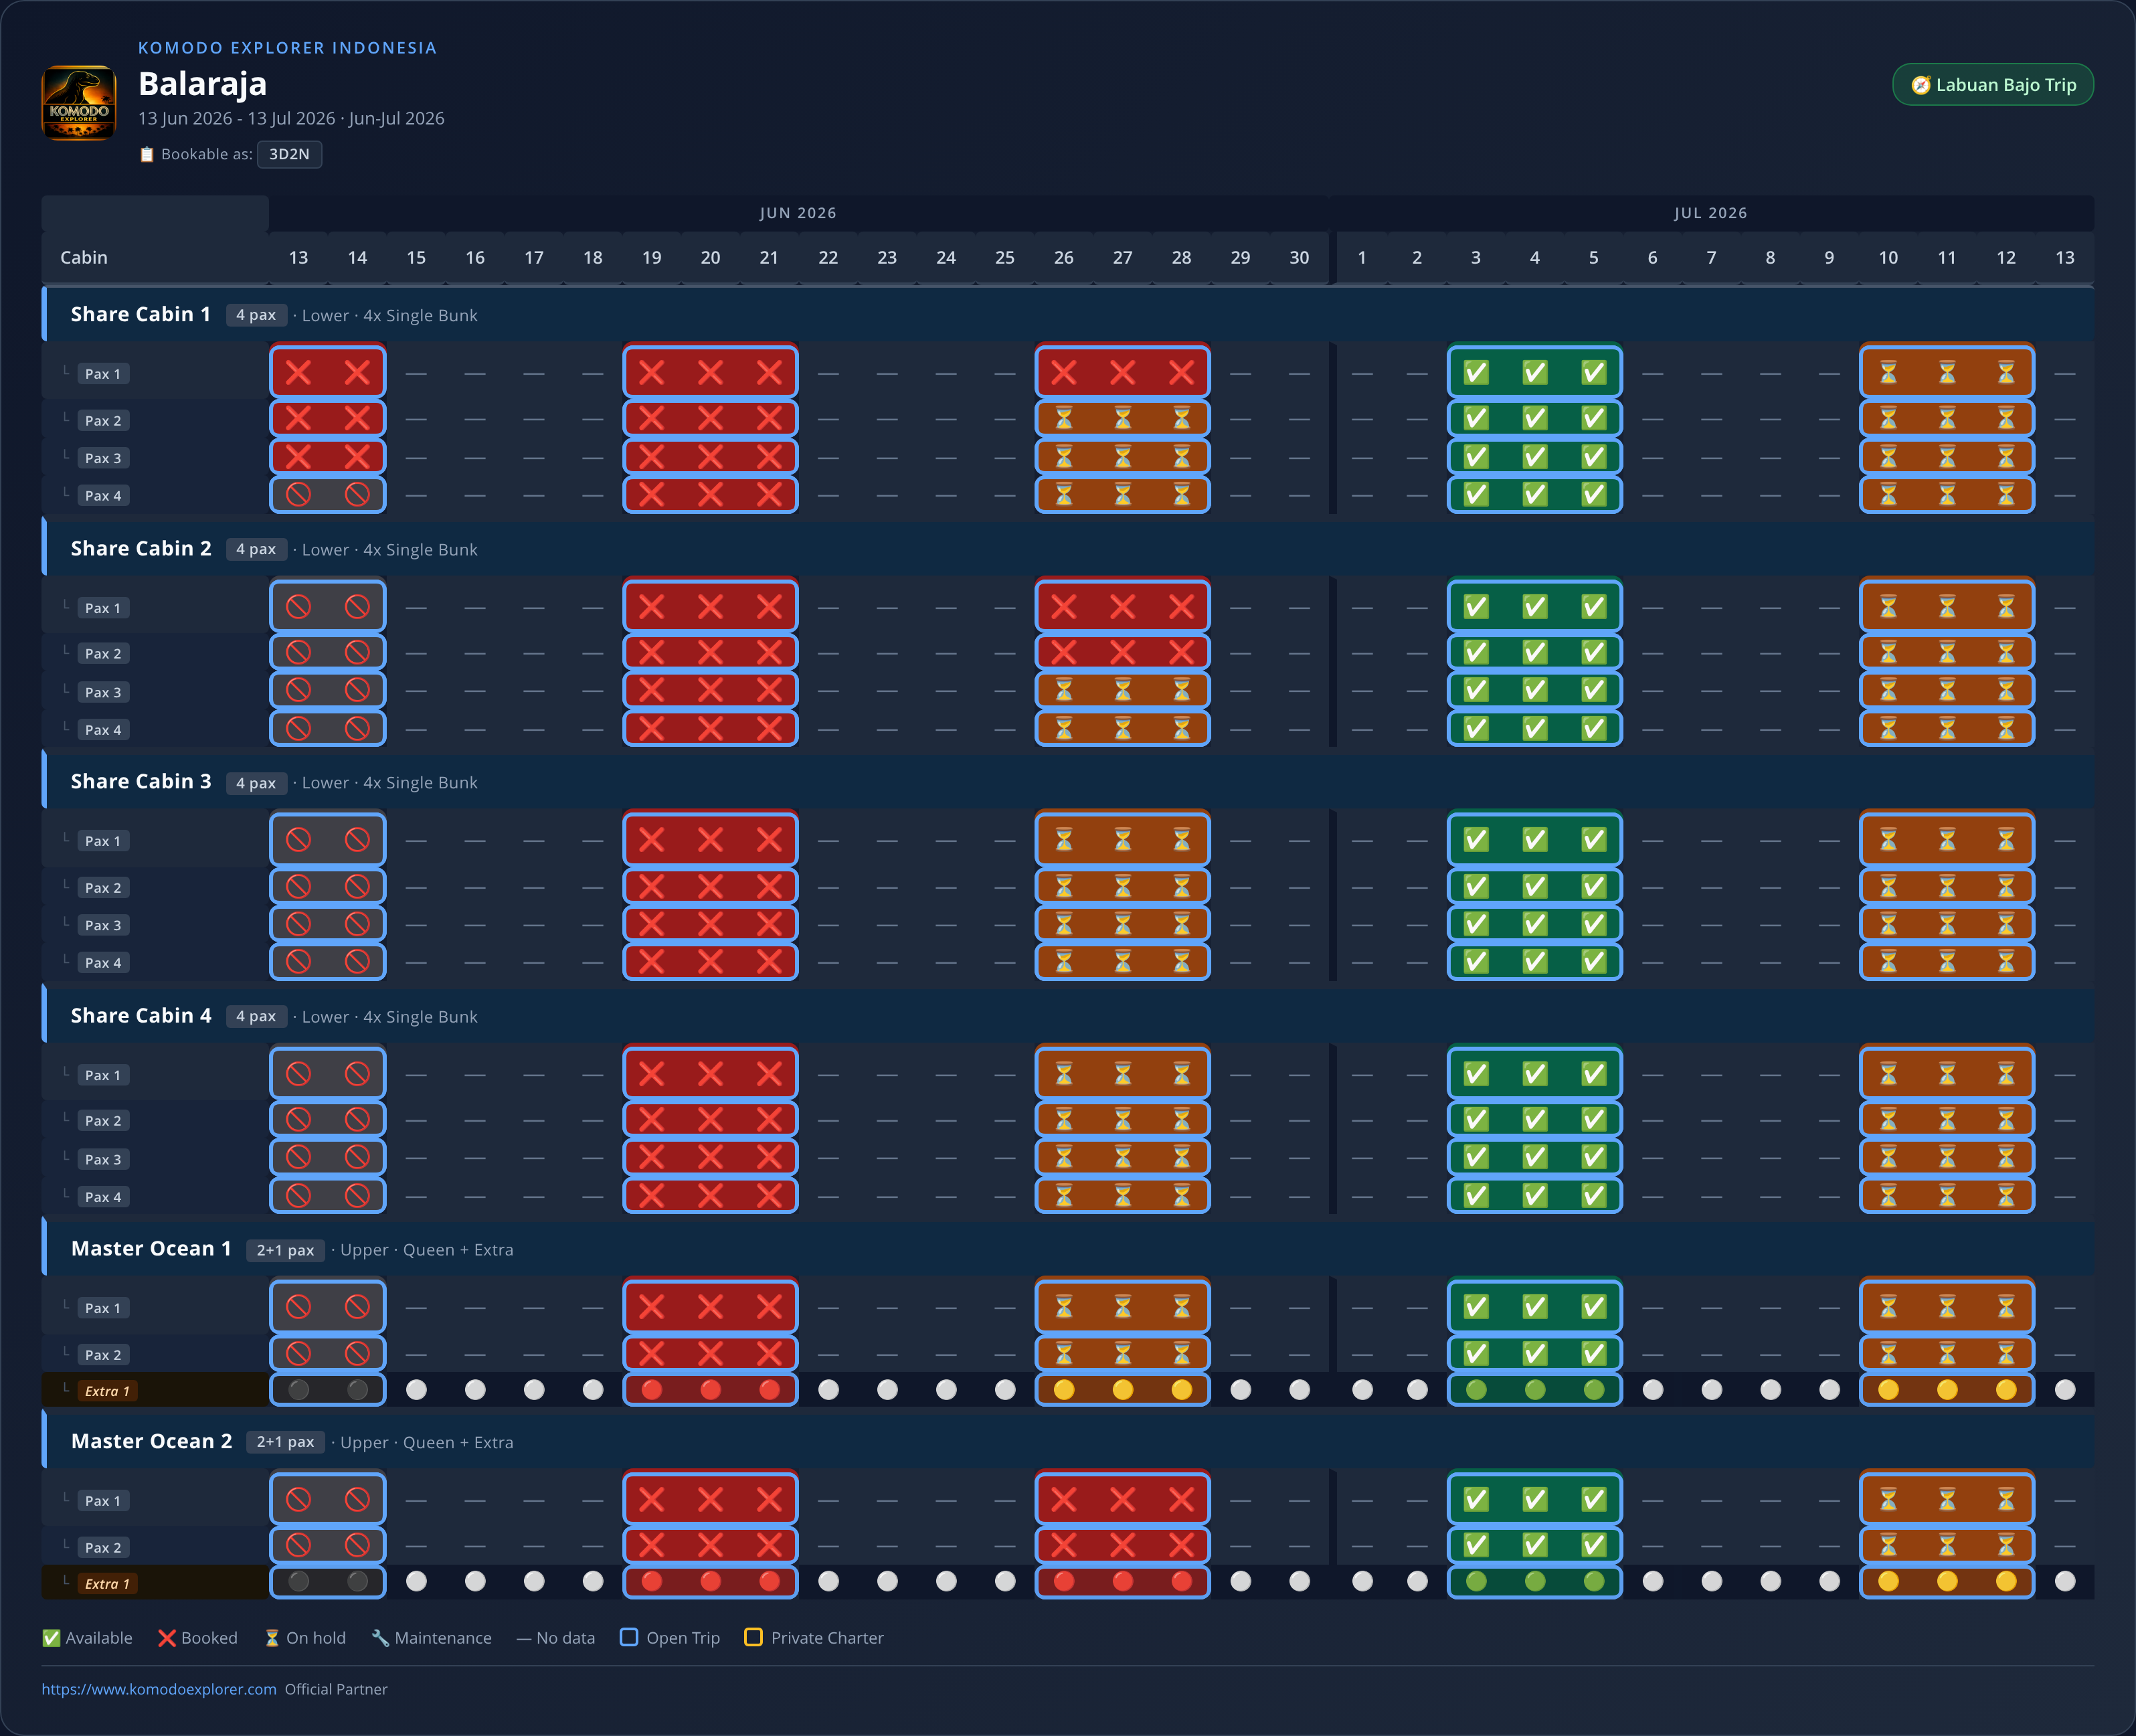
Task: Click the Private Charter yellow square legend
Action: coord(754,1637)
